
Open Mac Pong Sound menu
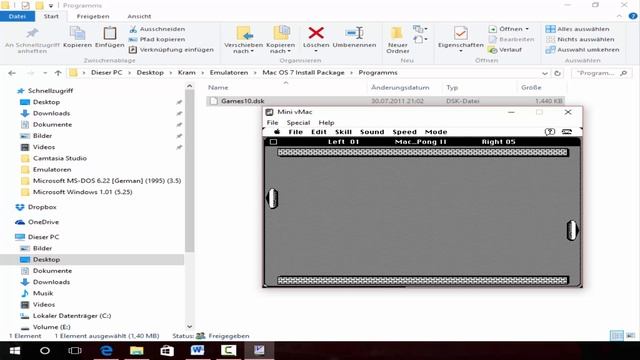pos(372,132)
